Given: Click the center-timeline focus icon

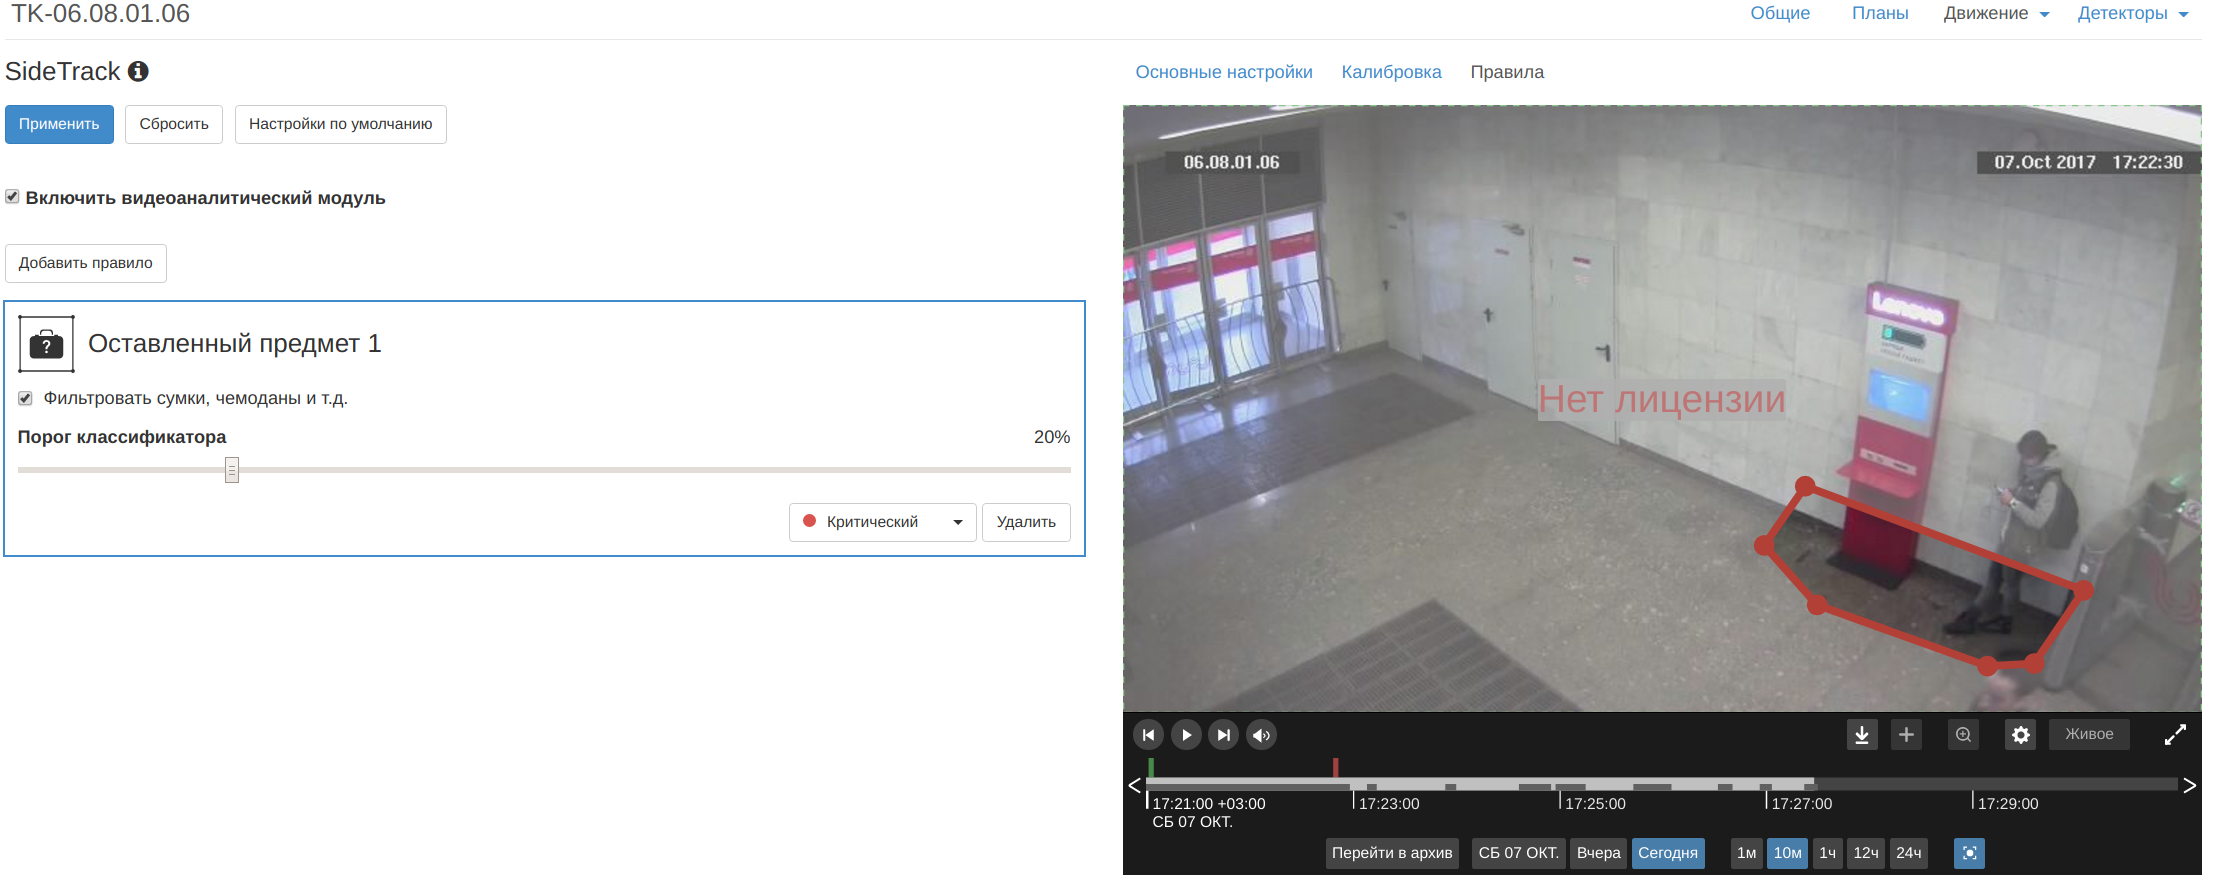Looking at the screenshot, I should 1969,853.
